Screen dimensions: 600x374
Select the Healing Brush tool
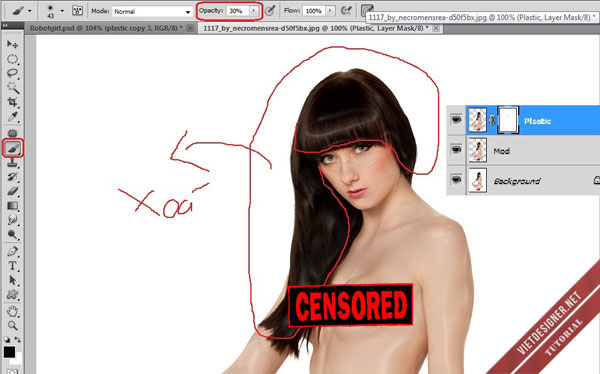pos(12,133)
